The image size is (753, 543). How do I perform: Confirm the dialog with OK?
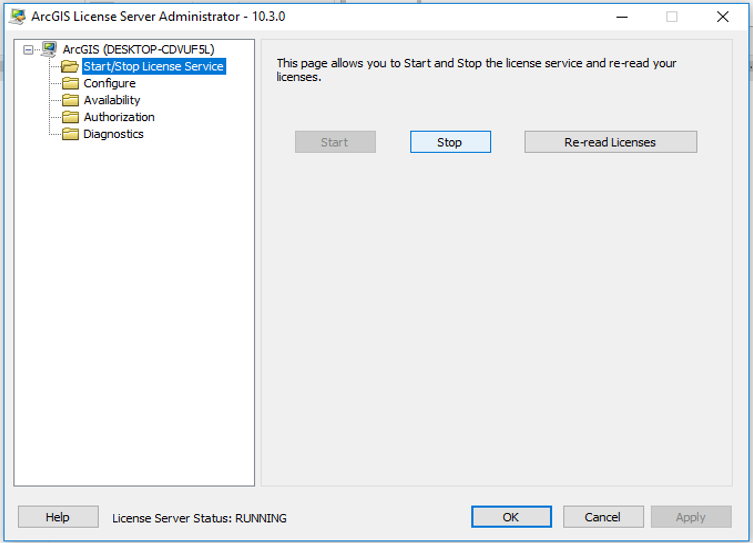click(x=511, y=517)
